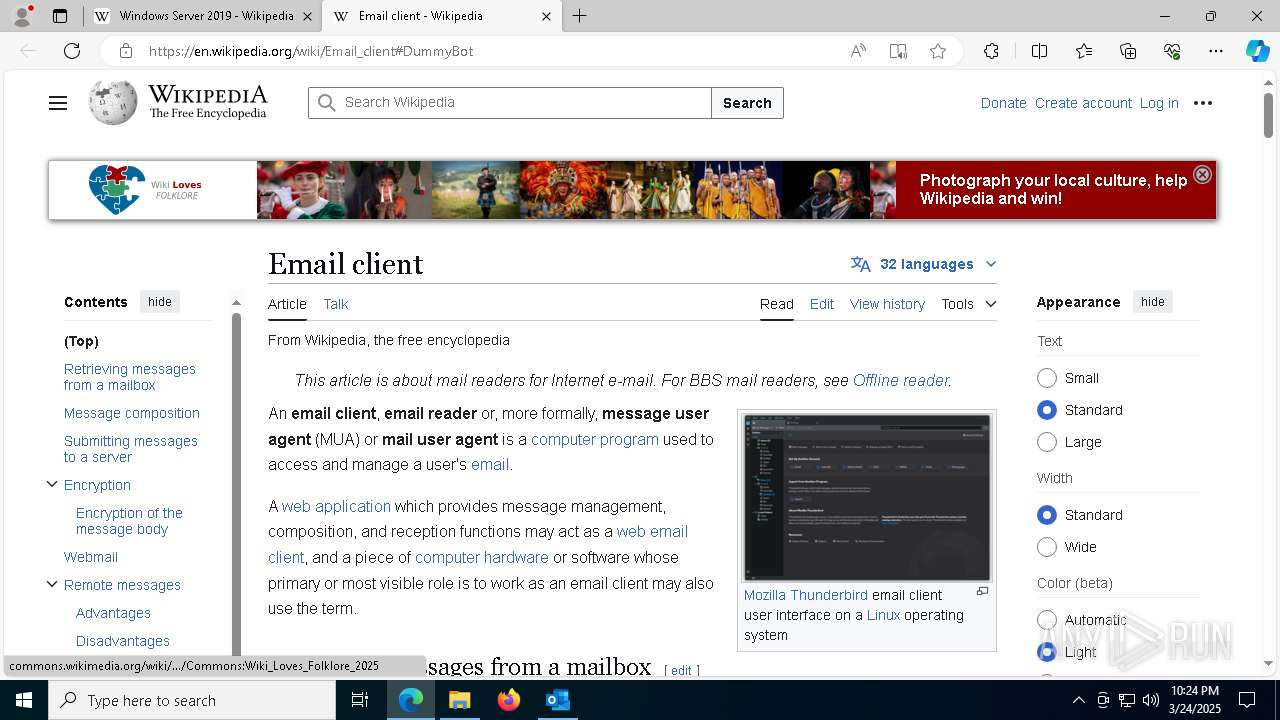
Task: Select Large text size
Action: 1047,442
